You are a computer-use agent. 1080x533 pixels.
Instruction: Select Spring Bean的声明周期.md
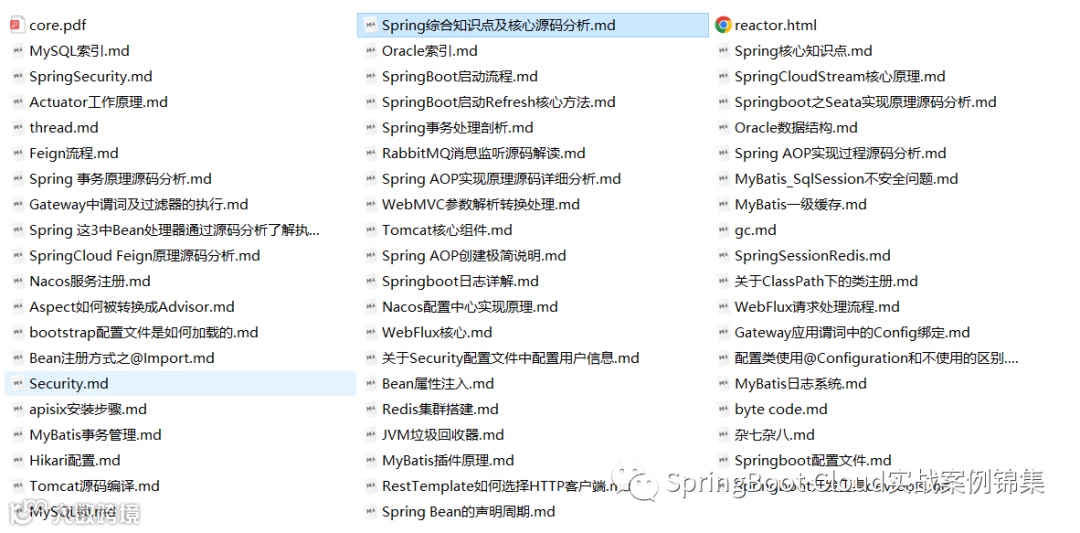point(468,512)
